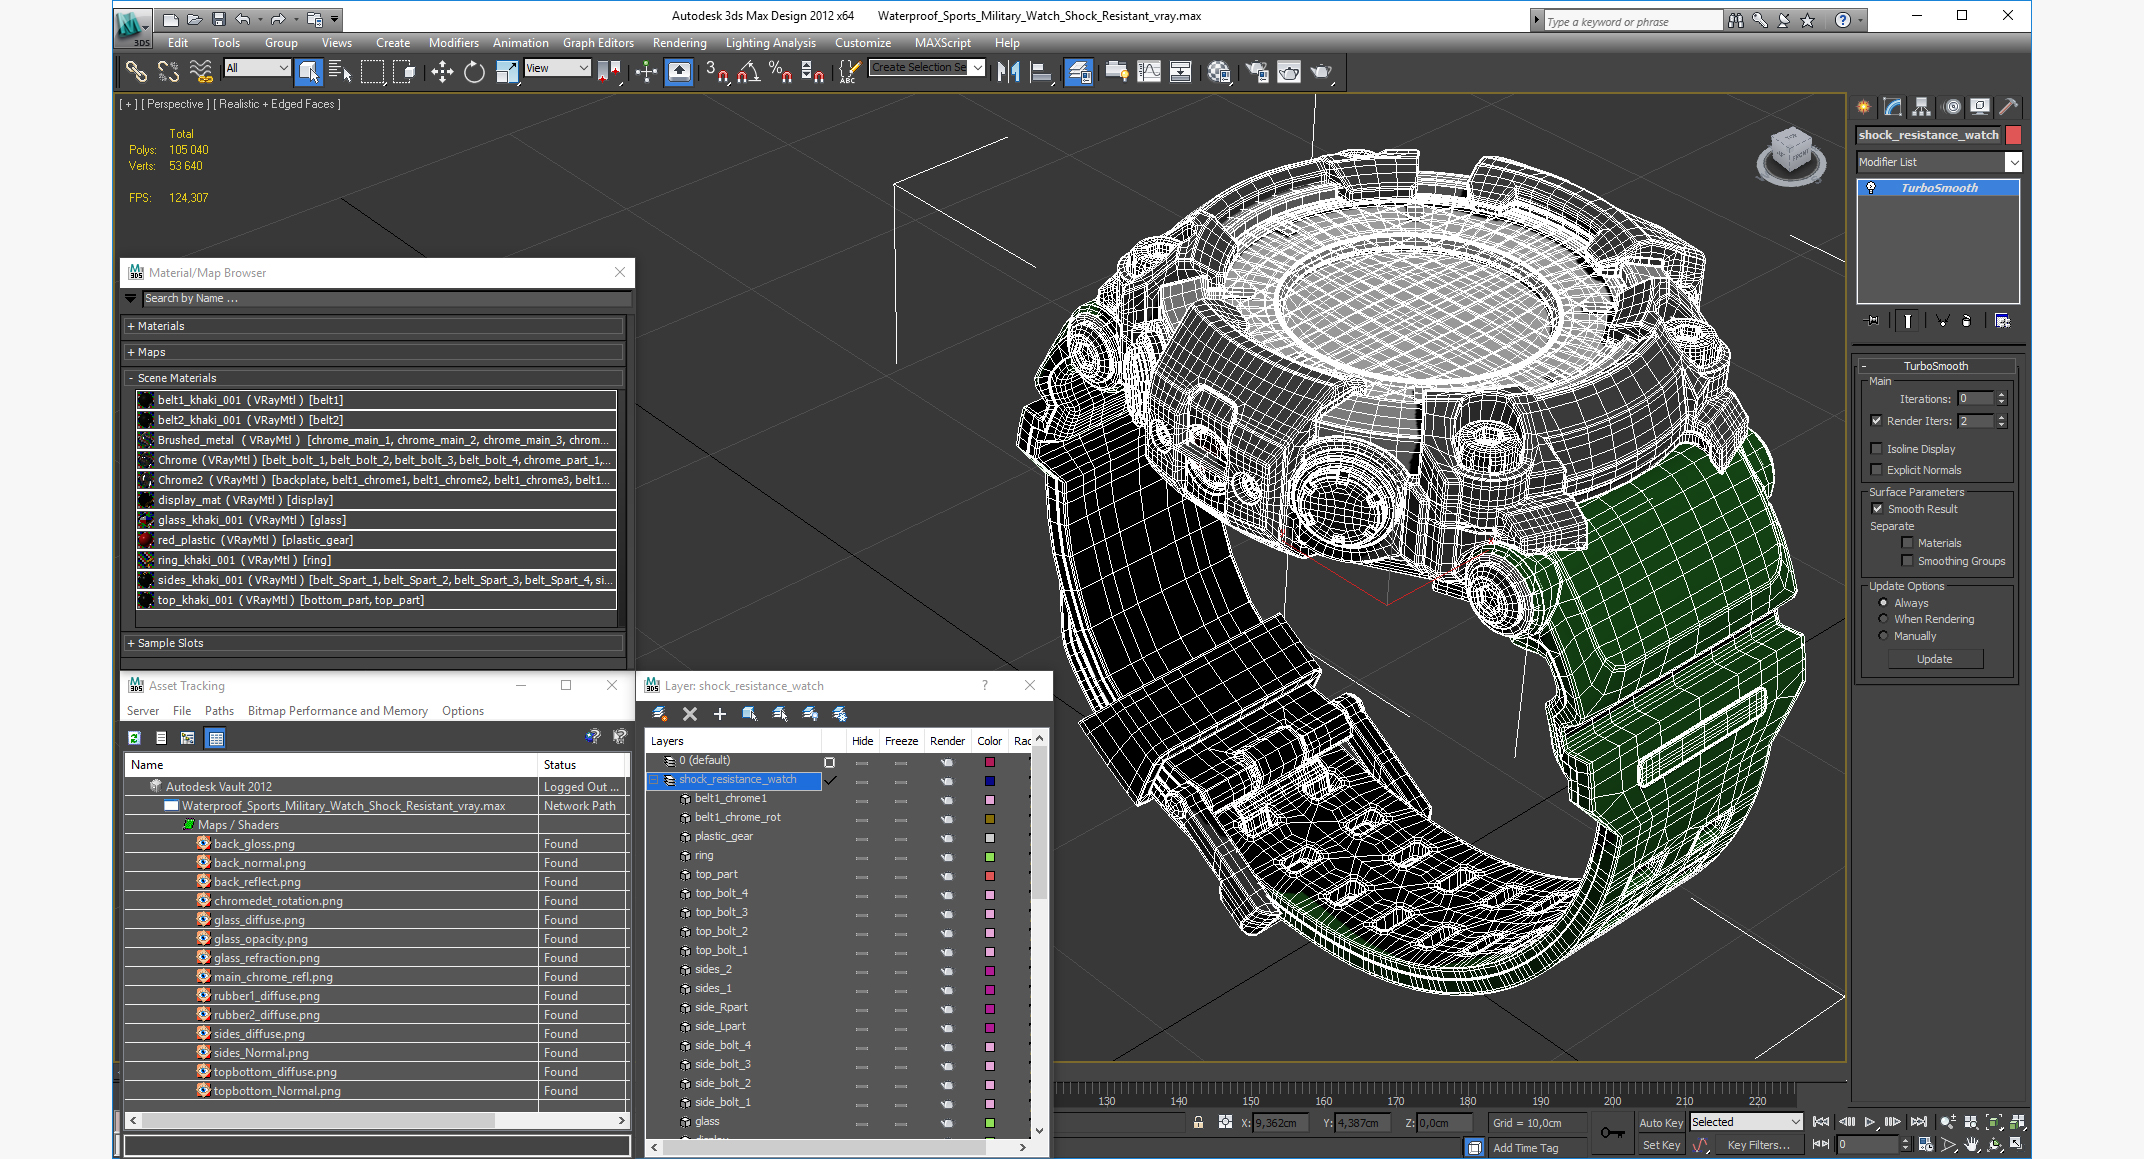
Task: Open the Manage Layers toolbar icon
Action: tap(1079, 71)
